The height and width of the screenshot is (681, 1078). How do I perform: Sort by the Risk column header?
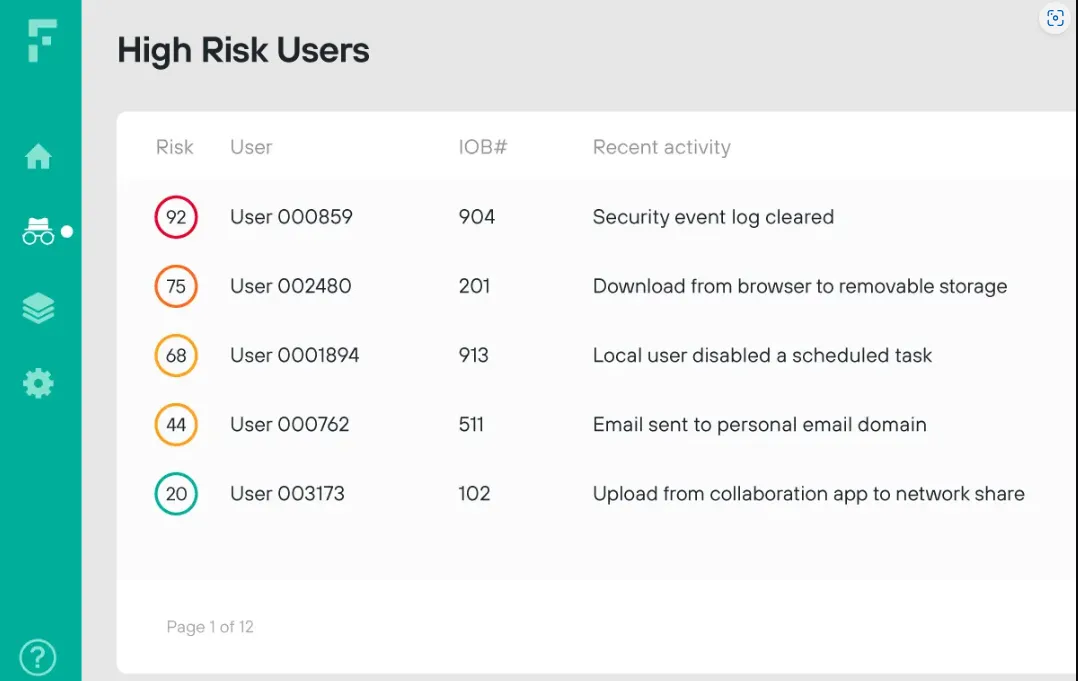point(175,147)
